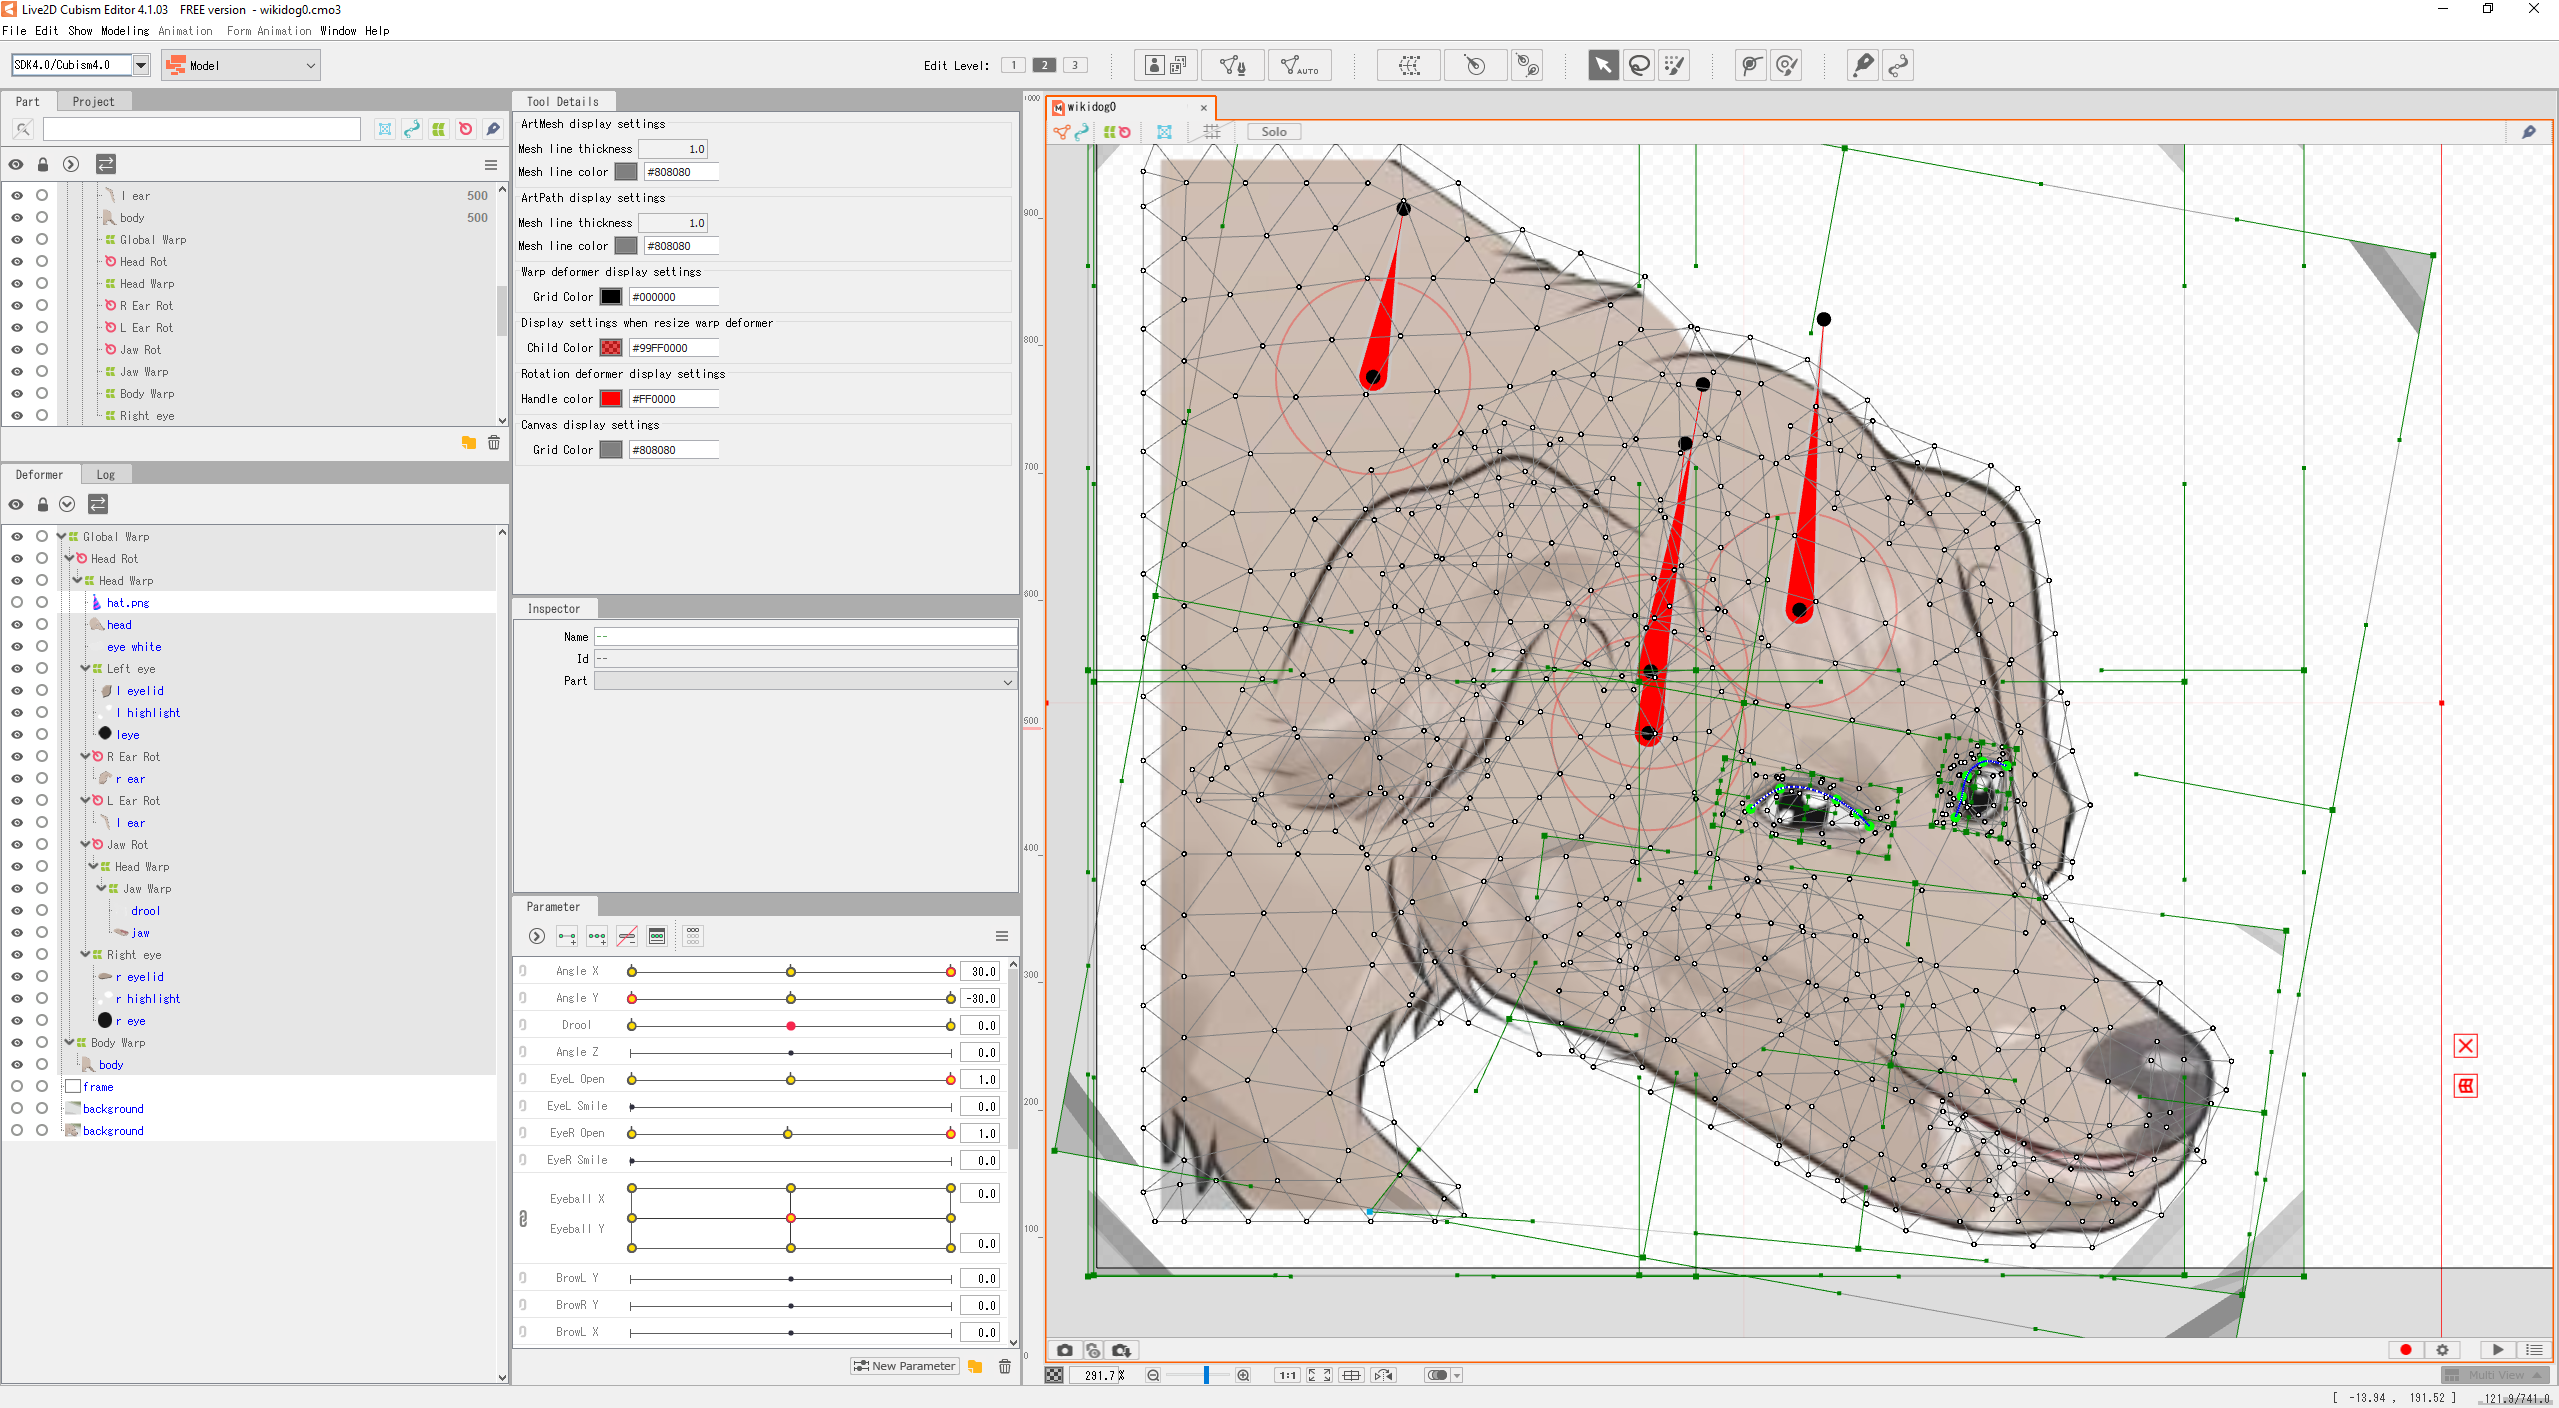Collapse Body Warp tree node in Deformer list
The height and width of the screenshot is (1408, 2559).
tap(70, 1043)
